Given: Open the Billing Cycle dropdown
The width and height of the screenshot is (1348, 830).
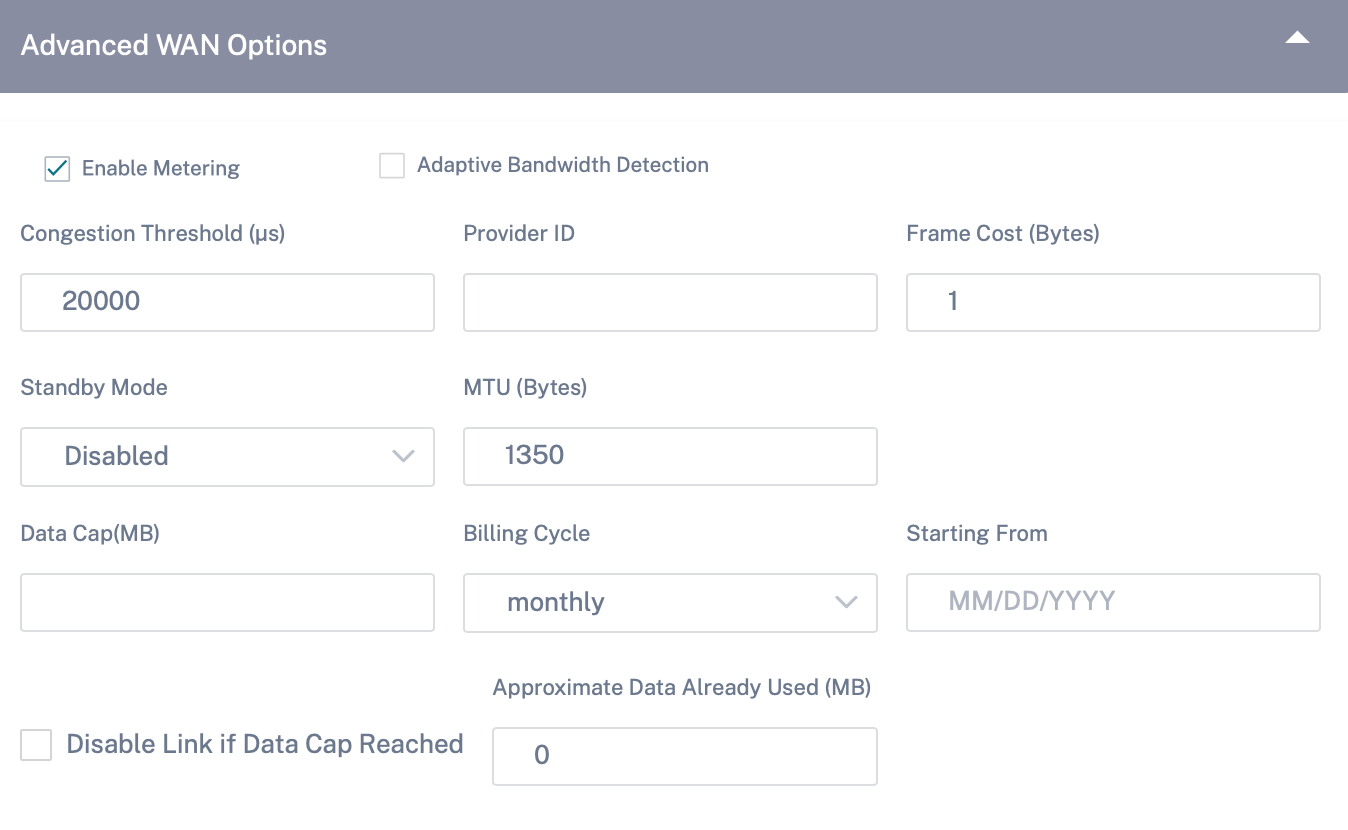Looking at the screenshot, I should click(670, 602).
